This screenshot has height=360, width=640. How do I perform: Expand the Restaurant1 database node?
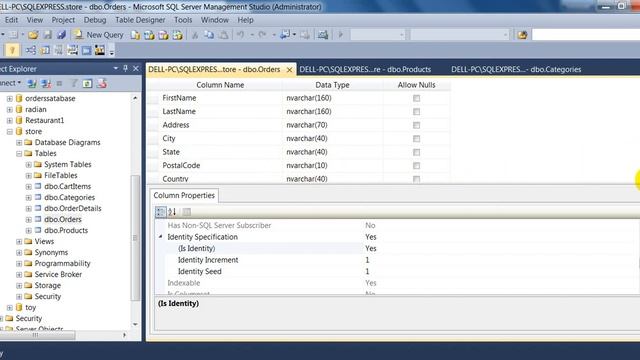pyautogui.click(x=9, y=120)
